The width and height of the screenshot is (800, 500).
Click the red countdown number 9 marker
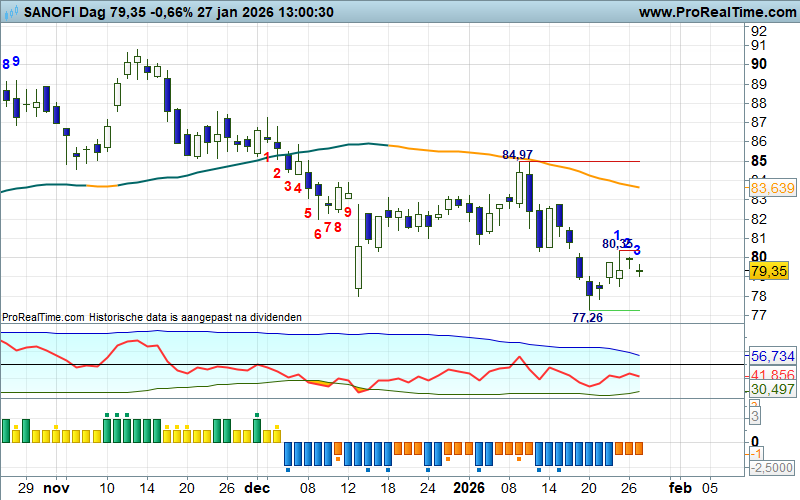pyautogui.click(x=348, y=212)
